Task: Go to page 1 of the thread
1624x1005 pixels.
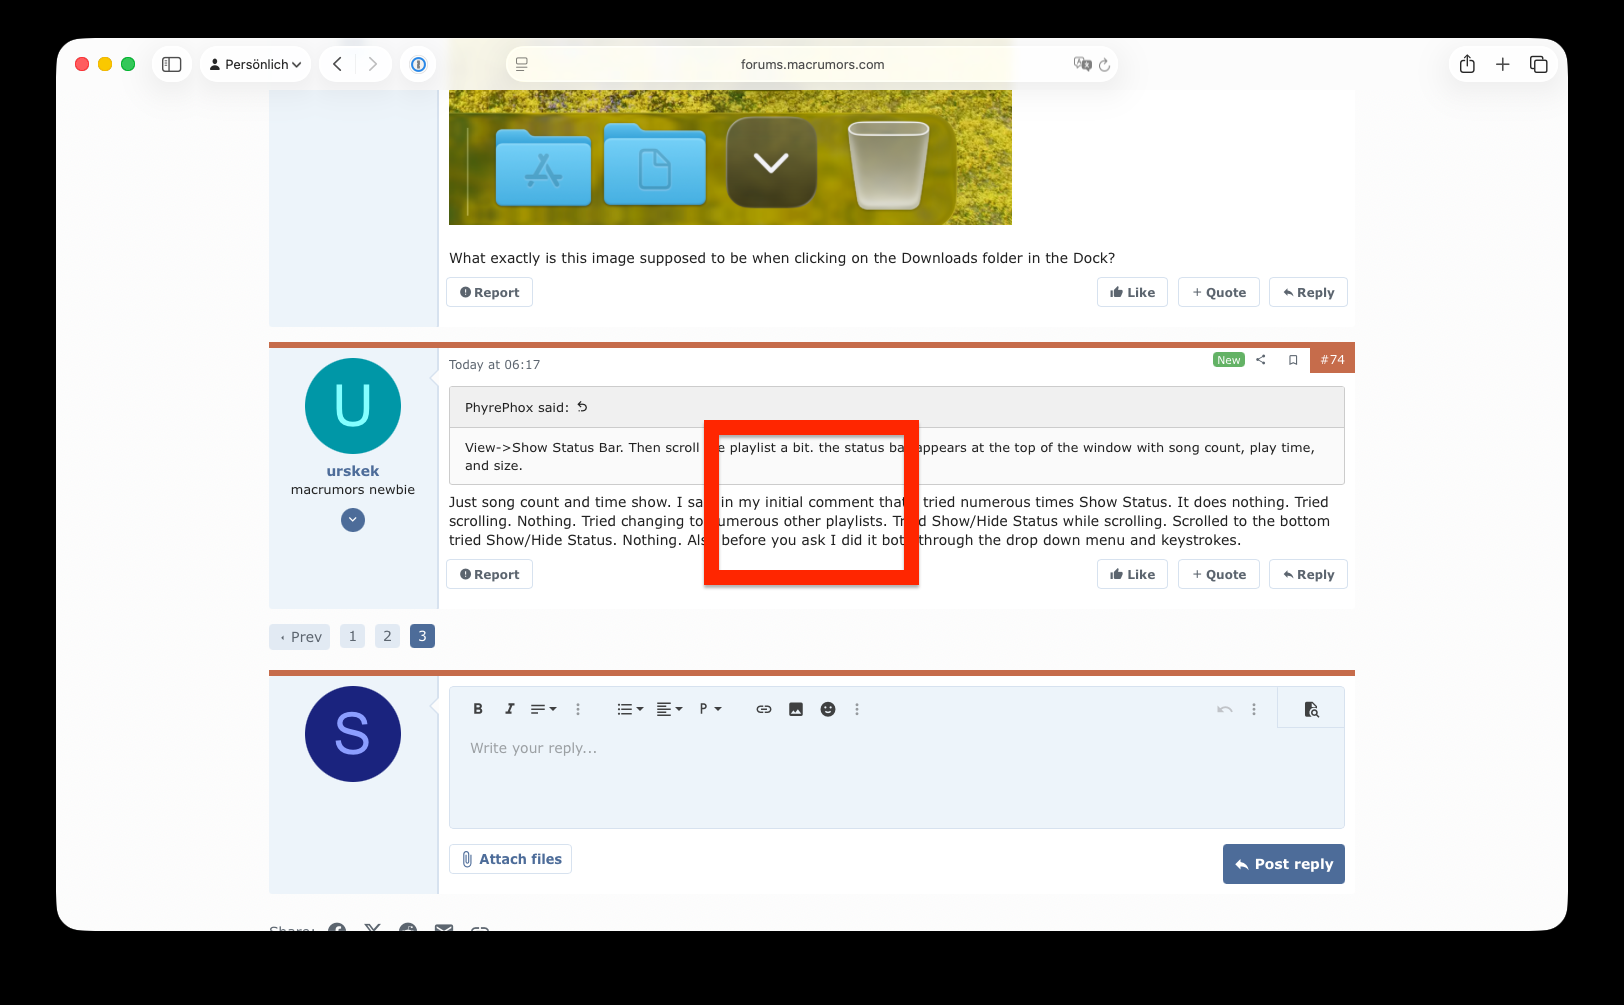Action: (352, 636)
